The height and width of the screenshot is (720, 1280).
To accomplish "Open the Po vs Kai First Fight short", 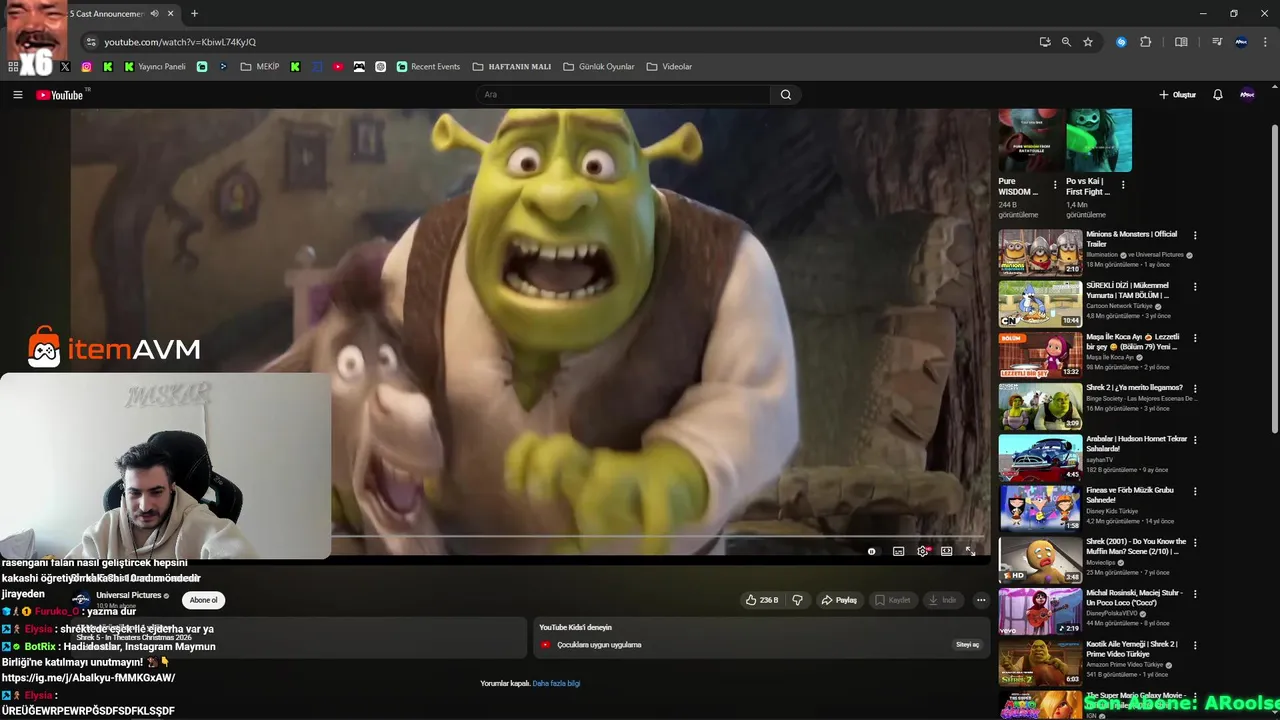I will pyautogui.click(x=1099, y=141).
